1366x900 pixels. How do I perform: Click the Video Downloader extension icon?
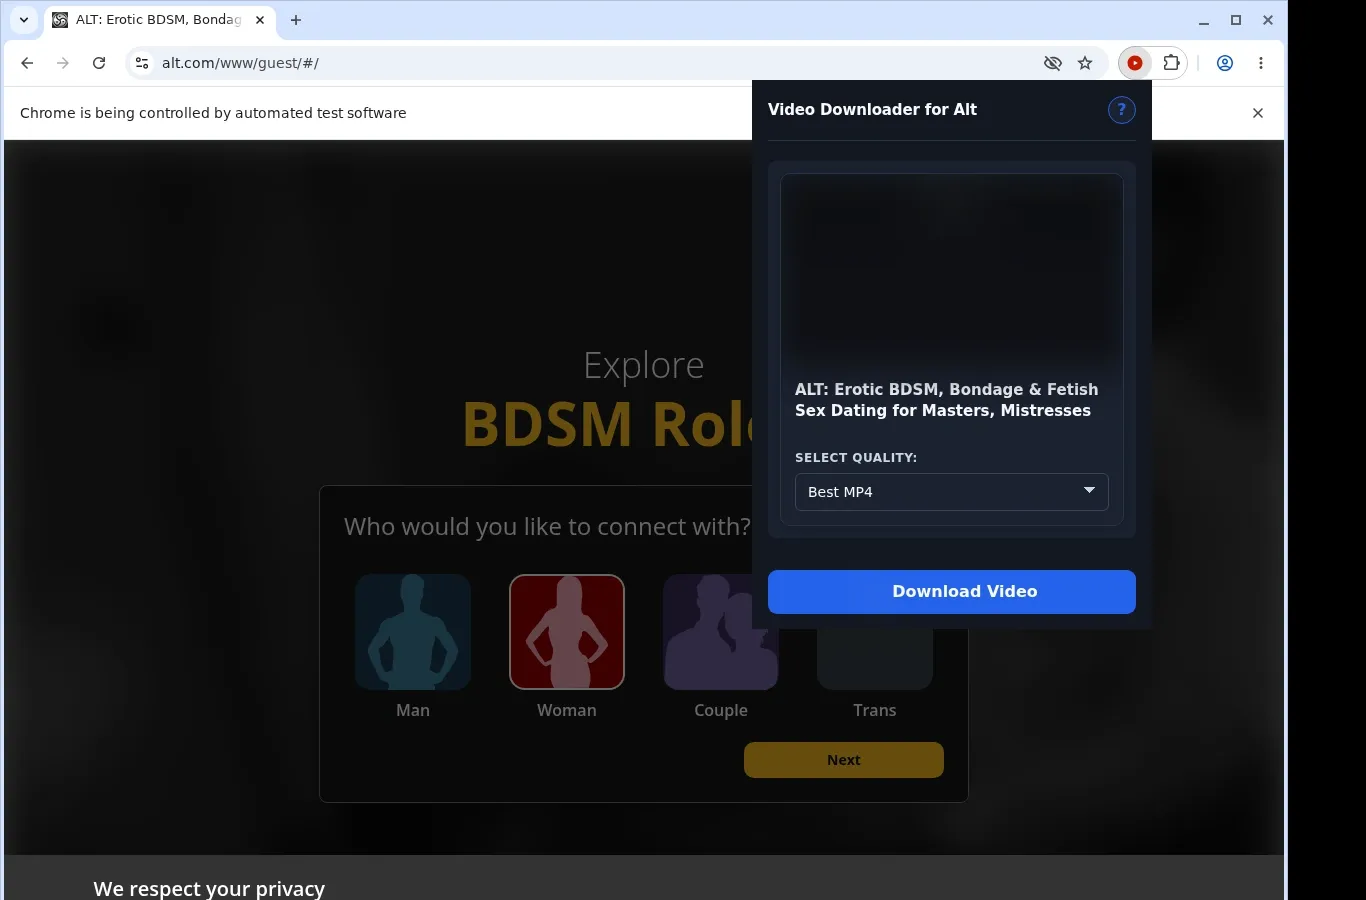click(x=1135, y=63)
